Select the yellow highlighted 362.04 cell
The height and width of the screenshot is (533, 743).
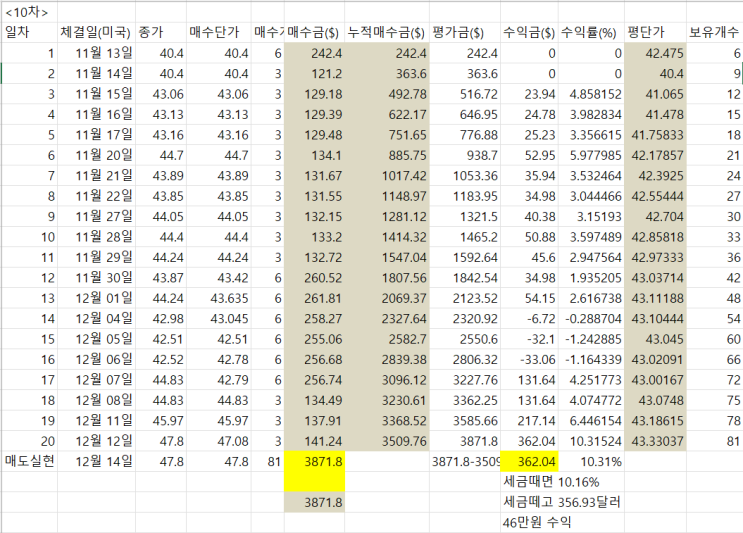(529, 461)
